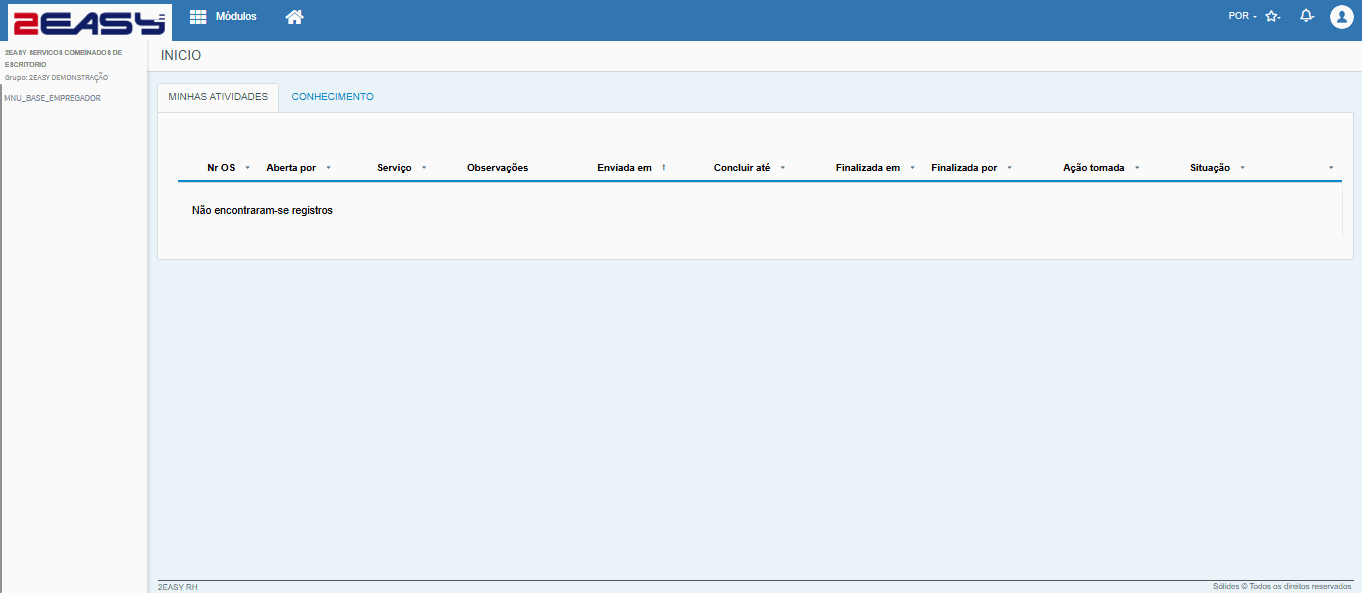Screen dimensions: 1362x593
Task: Select the MINHAS ATIVIDADES tab
Action: [x=218, y=97]
